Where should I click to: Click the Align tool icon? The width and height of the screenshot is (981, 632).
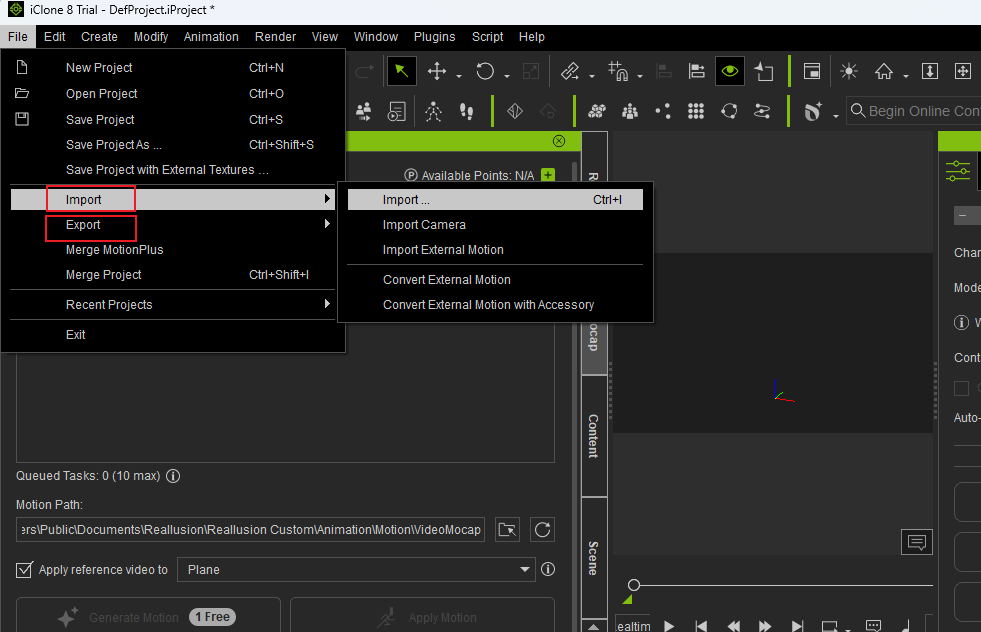pyautogui.click(x=696, y=71)
